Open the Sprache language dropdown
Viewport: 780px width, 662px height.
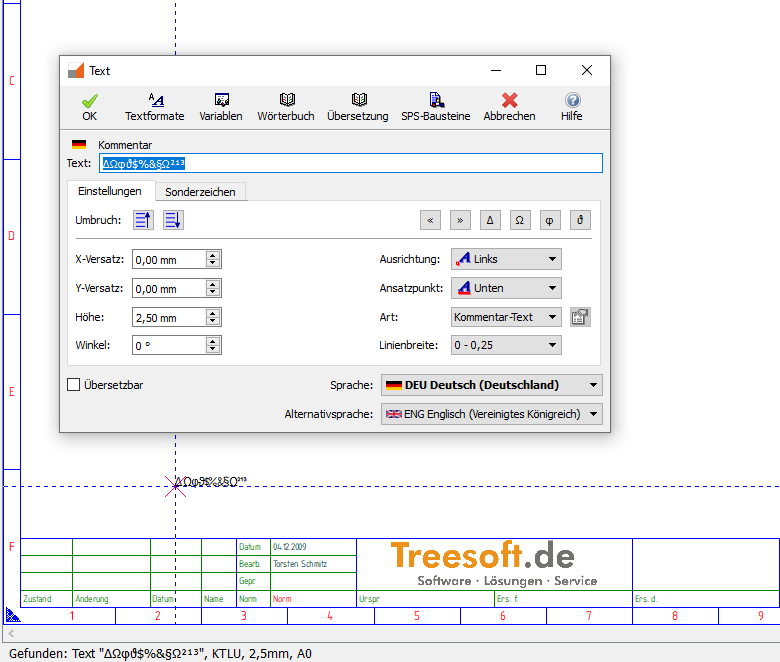click(492, 385)
